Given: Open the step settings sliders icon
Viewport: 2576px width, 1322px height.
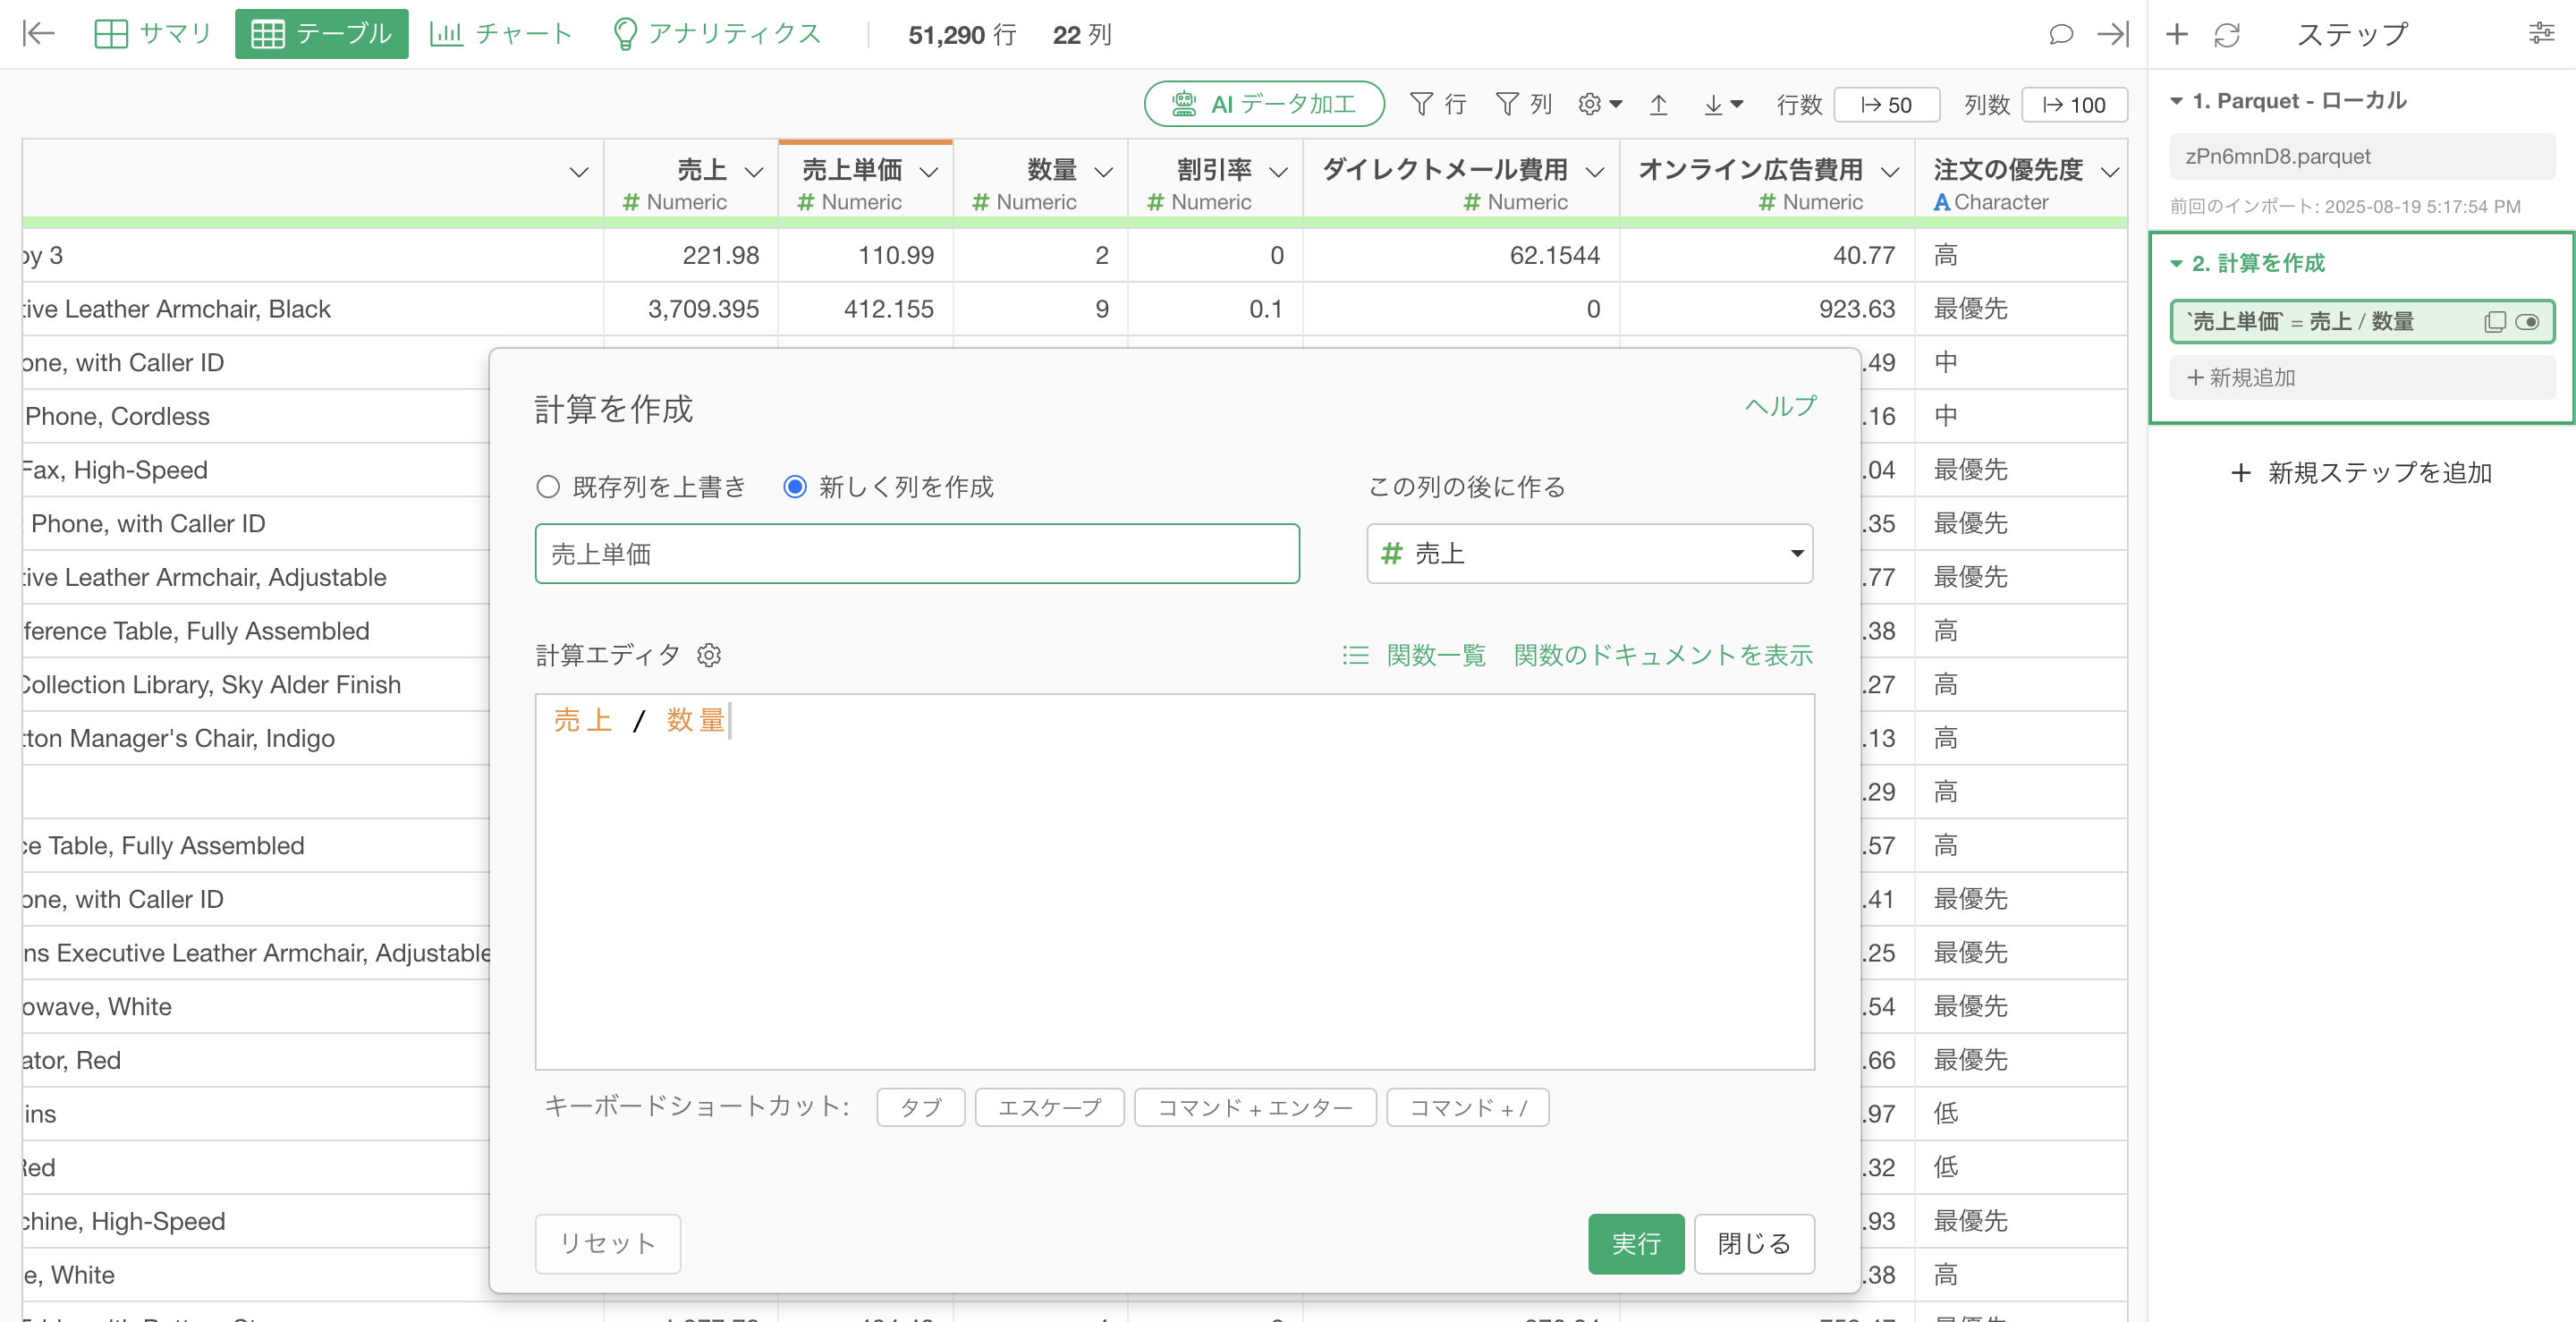Looking at the screenshot, I should pyautogui.click(x=2541, y=33).
